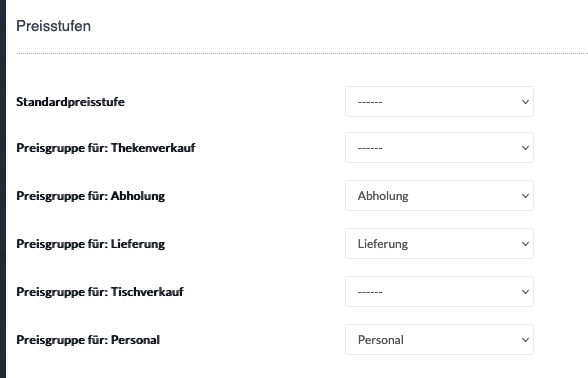Screen dimensions: 588x378
Task: Open the Standardpreisstufe dropdown
Action: 439,102
